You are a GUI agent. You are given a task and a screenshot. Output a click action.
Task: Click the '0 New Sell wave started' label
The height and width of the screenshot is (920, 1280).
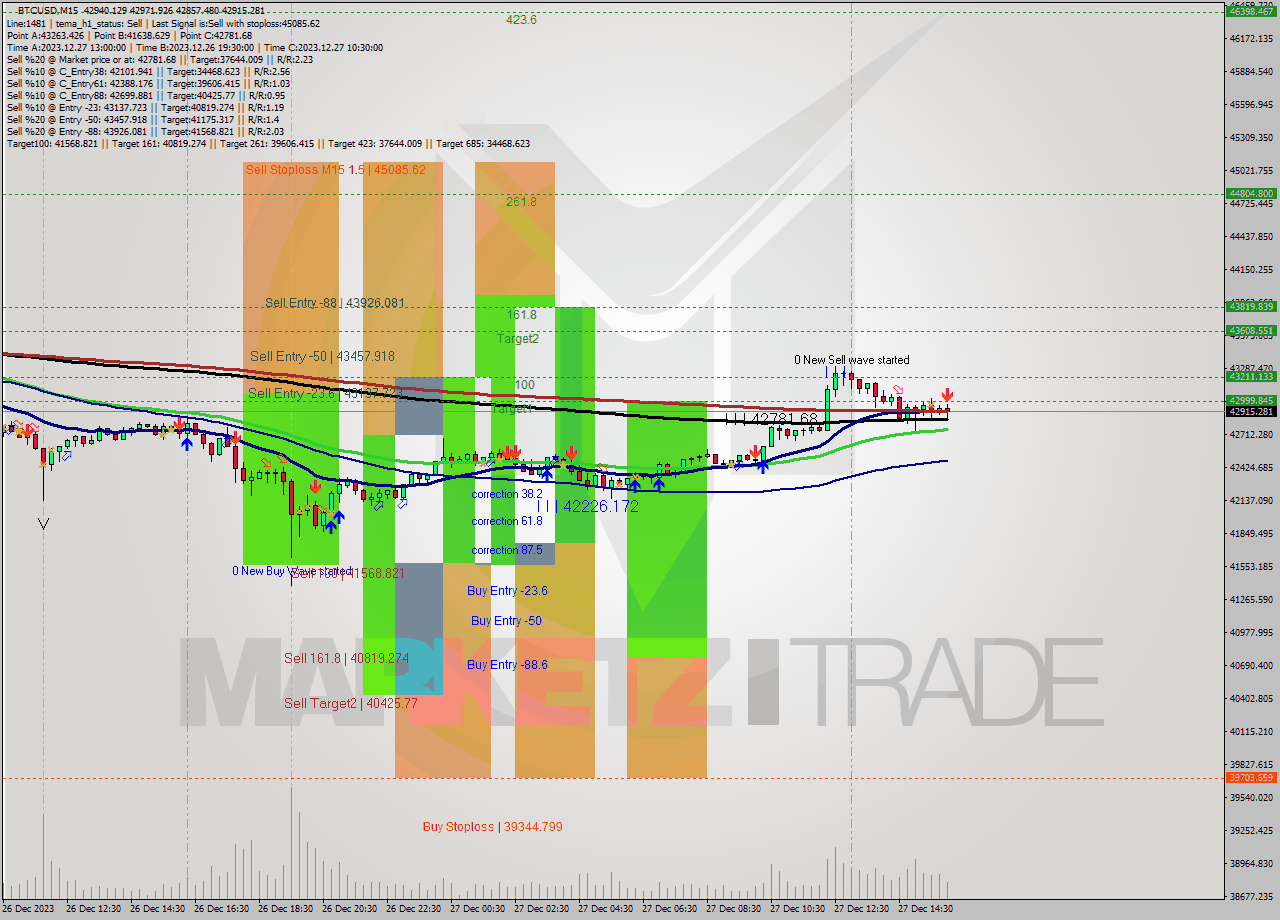pyautogui.click(x=852, y=360)
